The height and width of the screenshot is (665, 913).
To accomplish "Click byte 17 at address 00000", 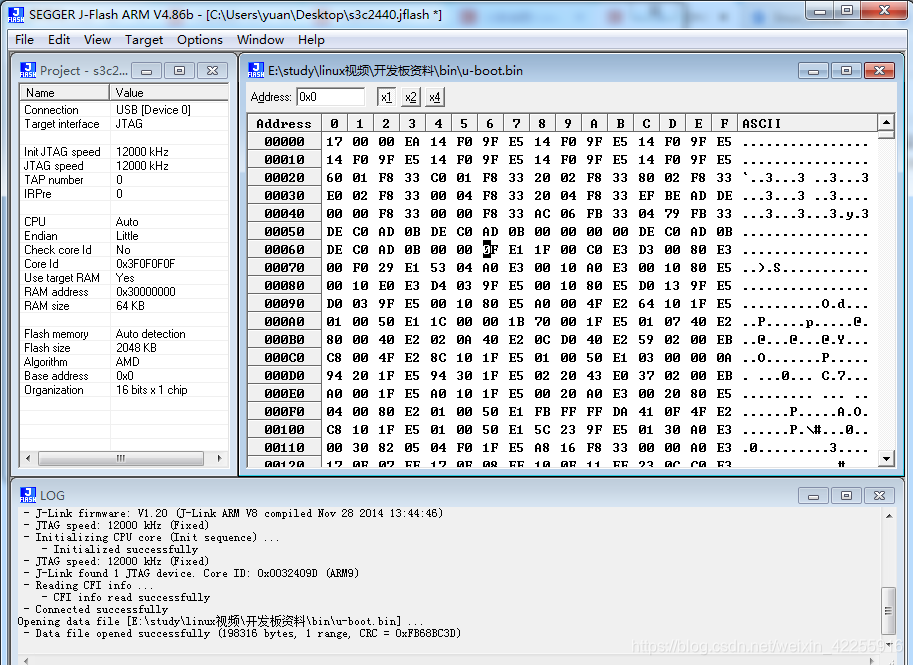I will [x=334, y=142].
